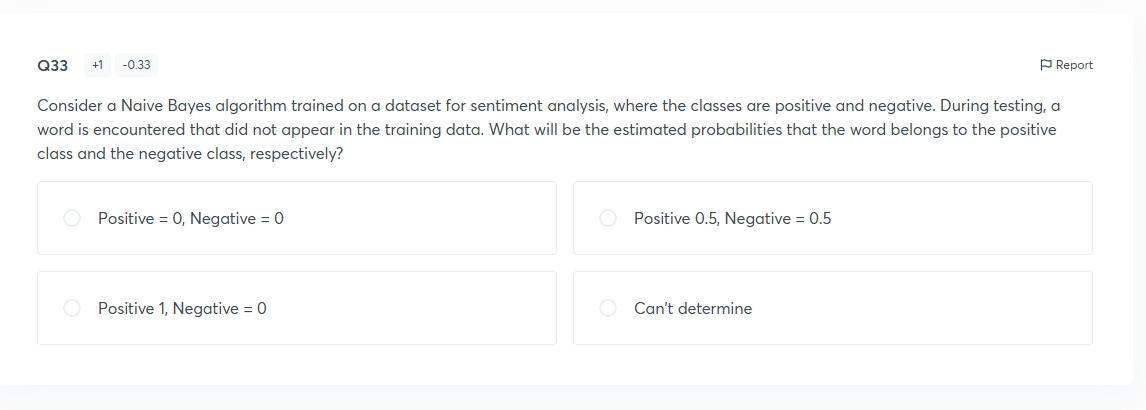The height and width of the screenshot is (410, 1146).
Task: Mark the Positive 1, Negative = 0 radio
Action: tap(72, 308)
